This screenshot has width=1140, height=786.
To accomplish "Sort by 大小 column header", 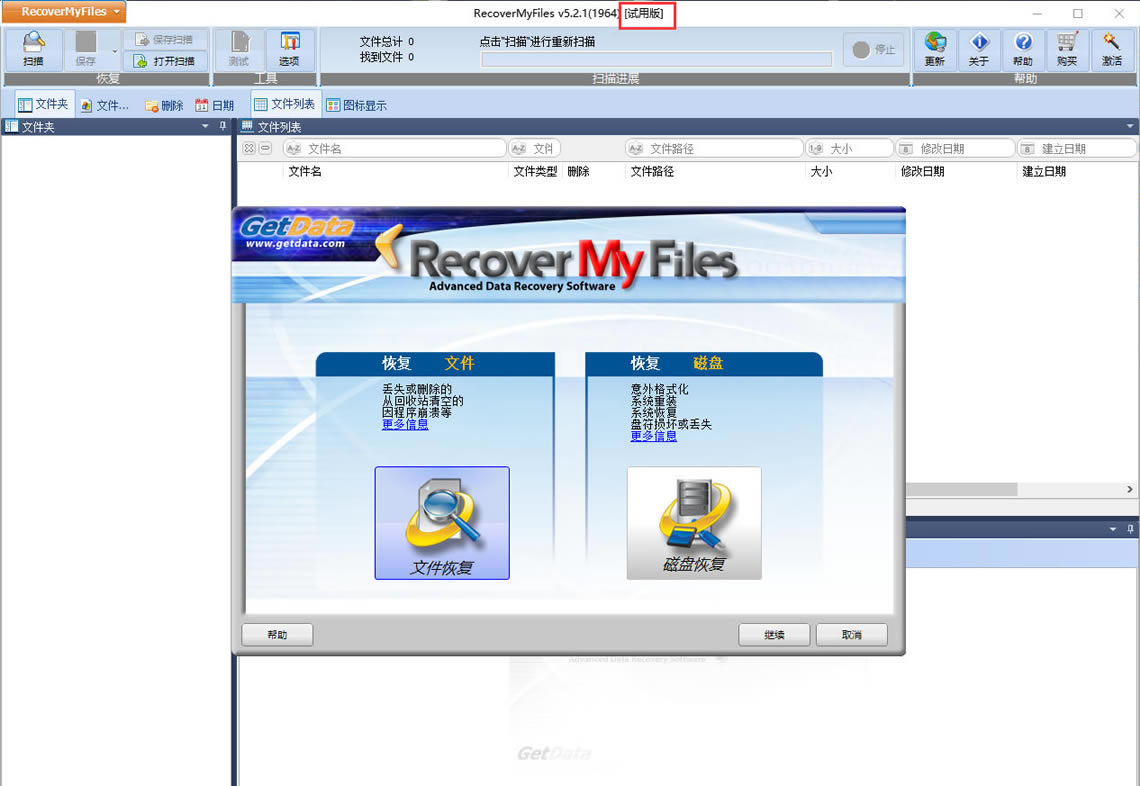I will [x=822, y=172].
